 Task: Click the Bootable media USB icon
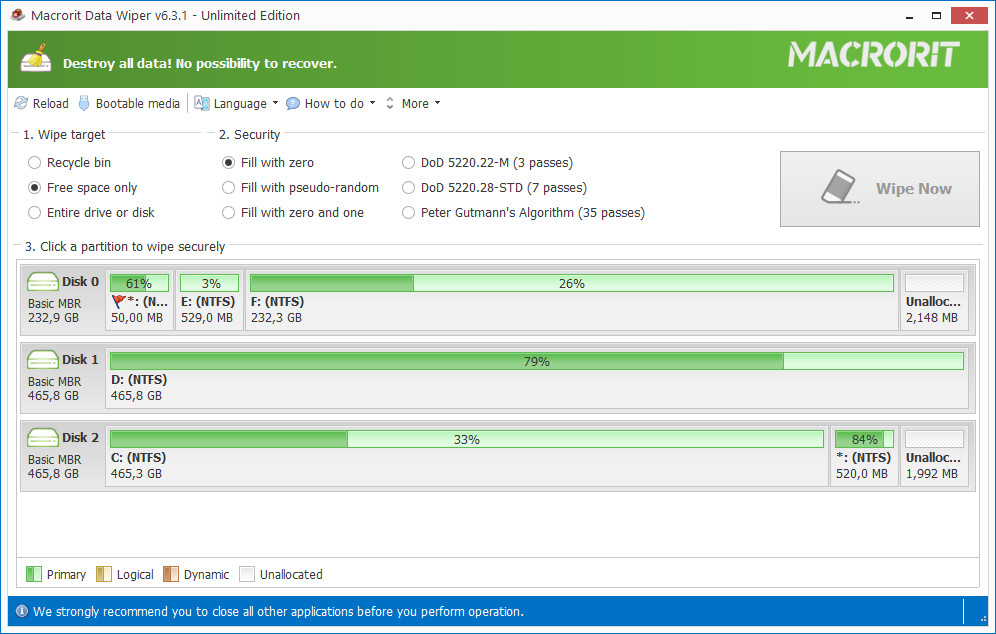[84, 103]
